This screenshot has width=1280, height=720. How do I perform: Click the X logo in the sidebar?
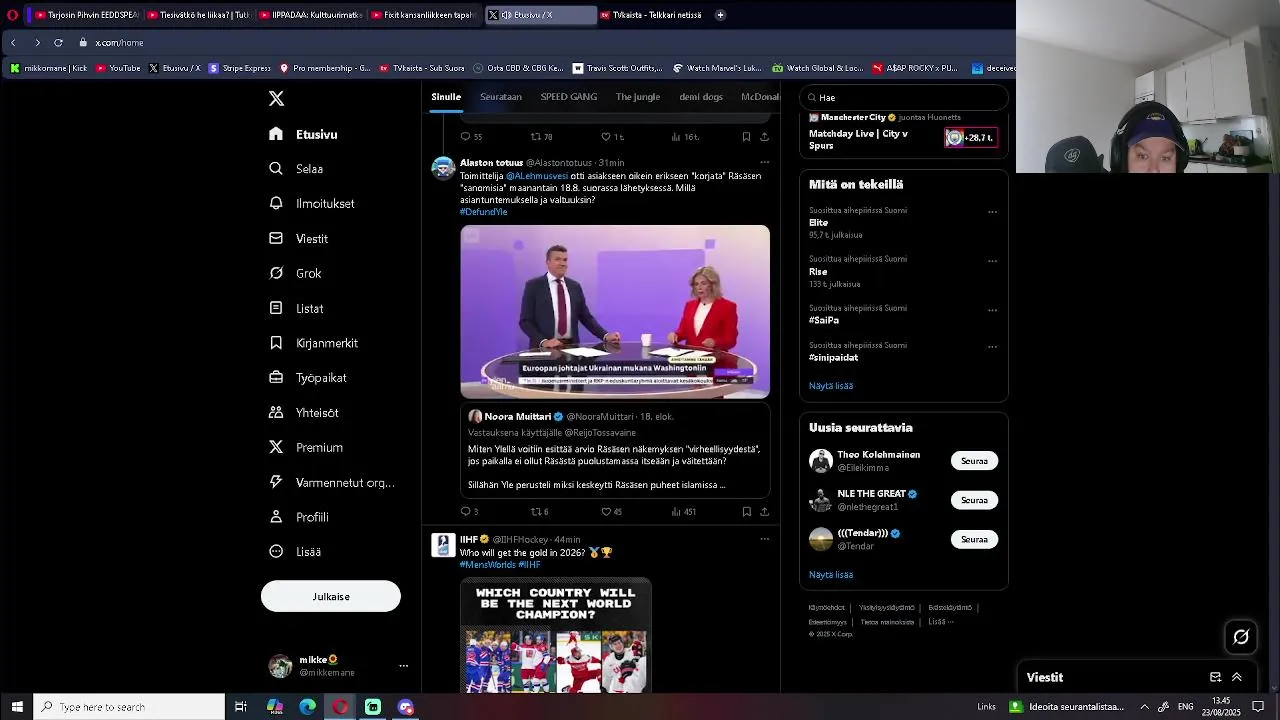coord(276,98)
